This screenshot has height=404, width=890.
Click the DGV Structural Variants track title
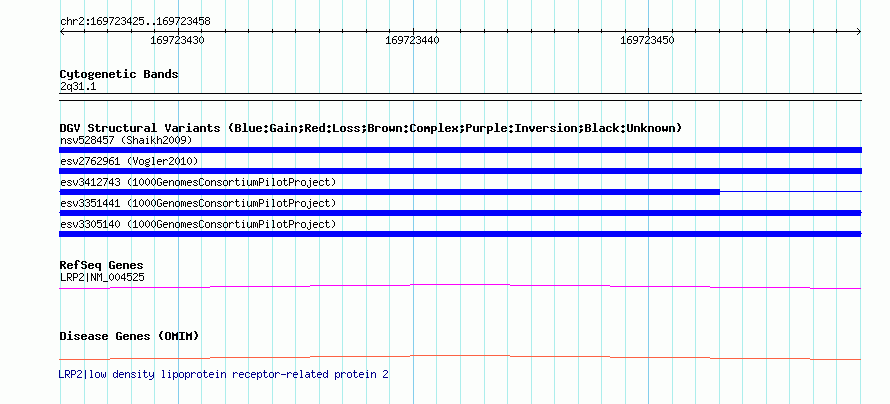[371, 128]
